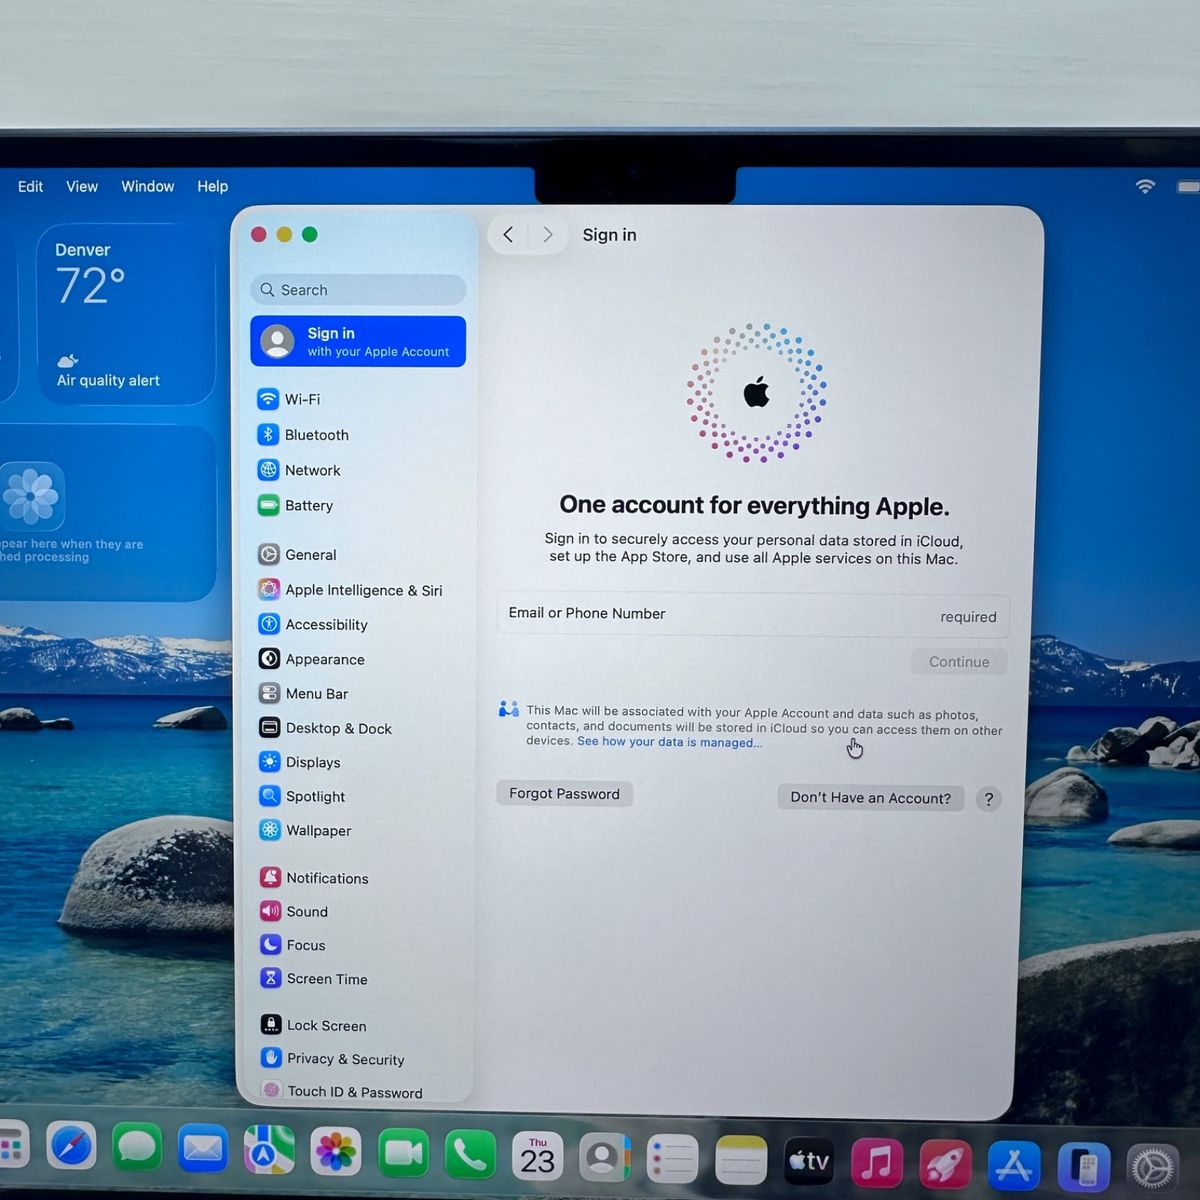This screenshot has width=1200, height=1200.
Task: Open System Settings gear in the Dock
Action: coord(1153,1168)
